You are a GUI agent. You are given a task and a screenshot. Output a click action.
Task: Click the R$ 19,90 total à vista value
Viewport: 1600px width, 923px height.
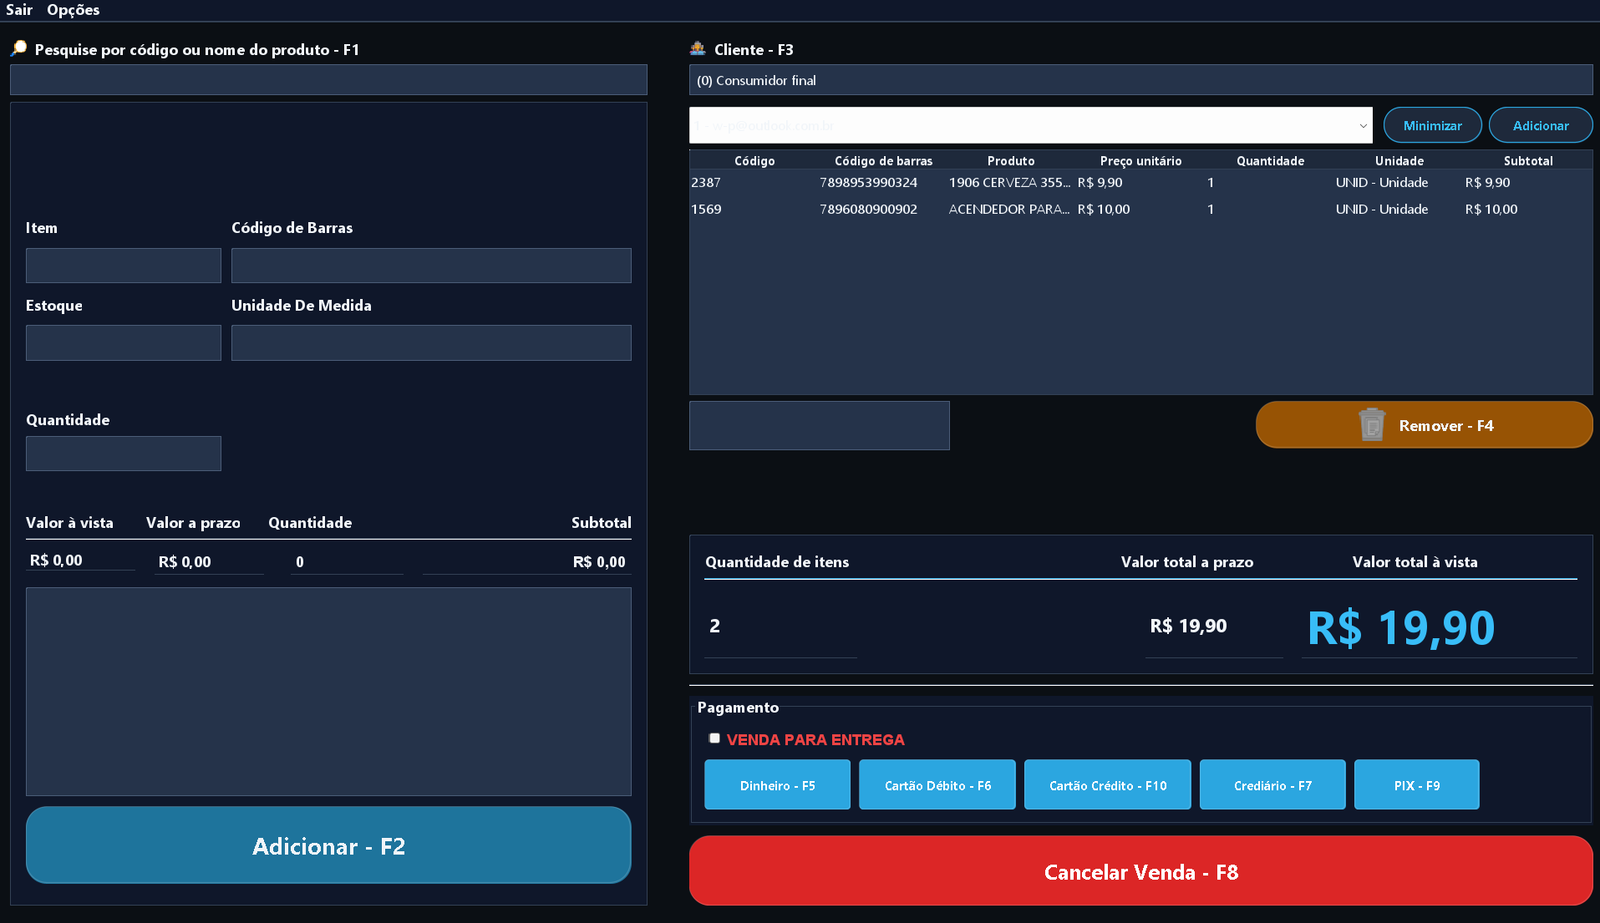(1401, 628)
